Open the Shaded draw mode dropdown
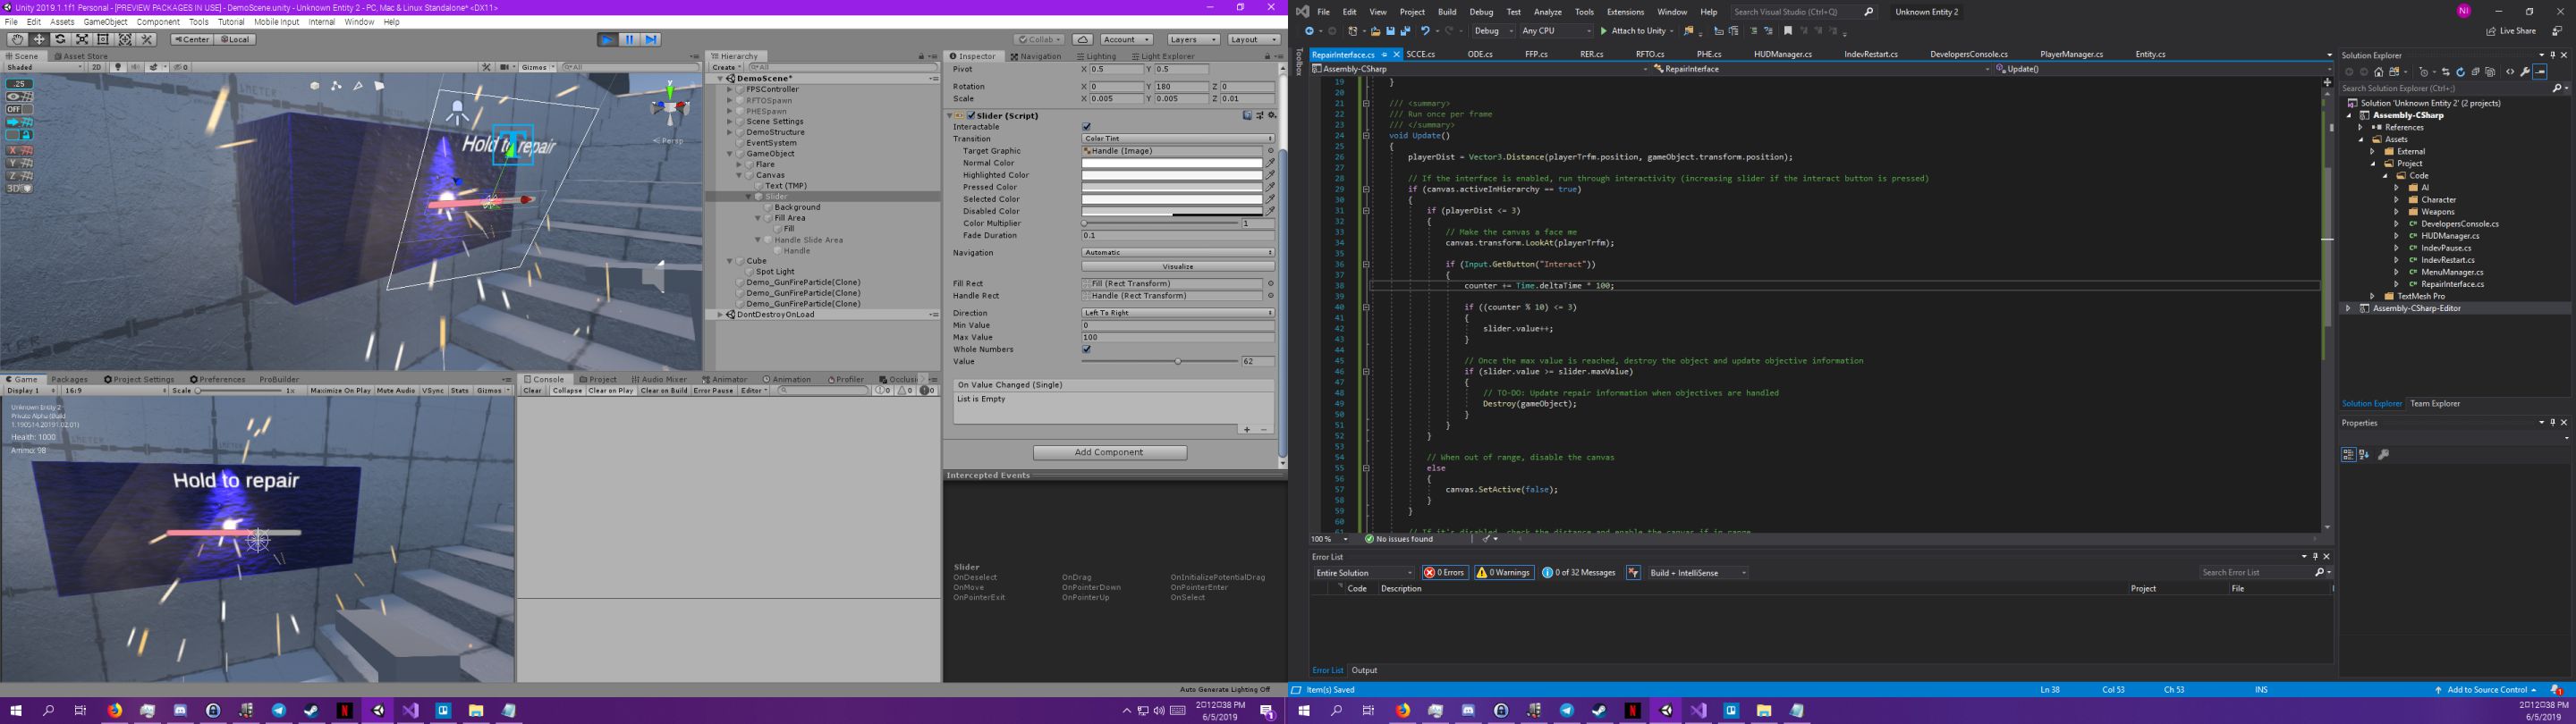 pos(43,67)
